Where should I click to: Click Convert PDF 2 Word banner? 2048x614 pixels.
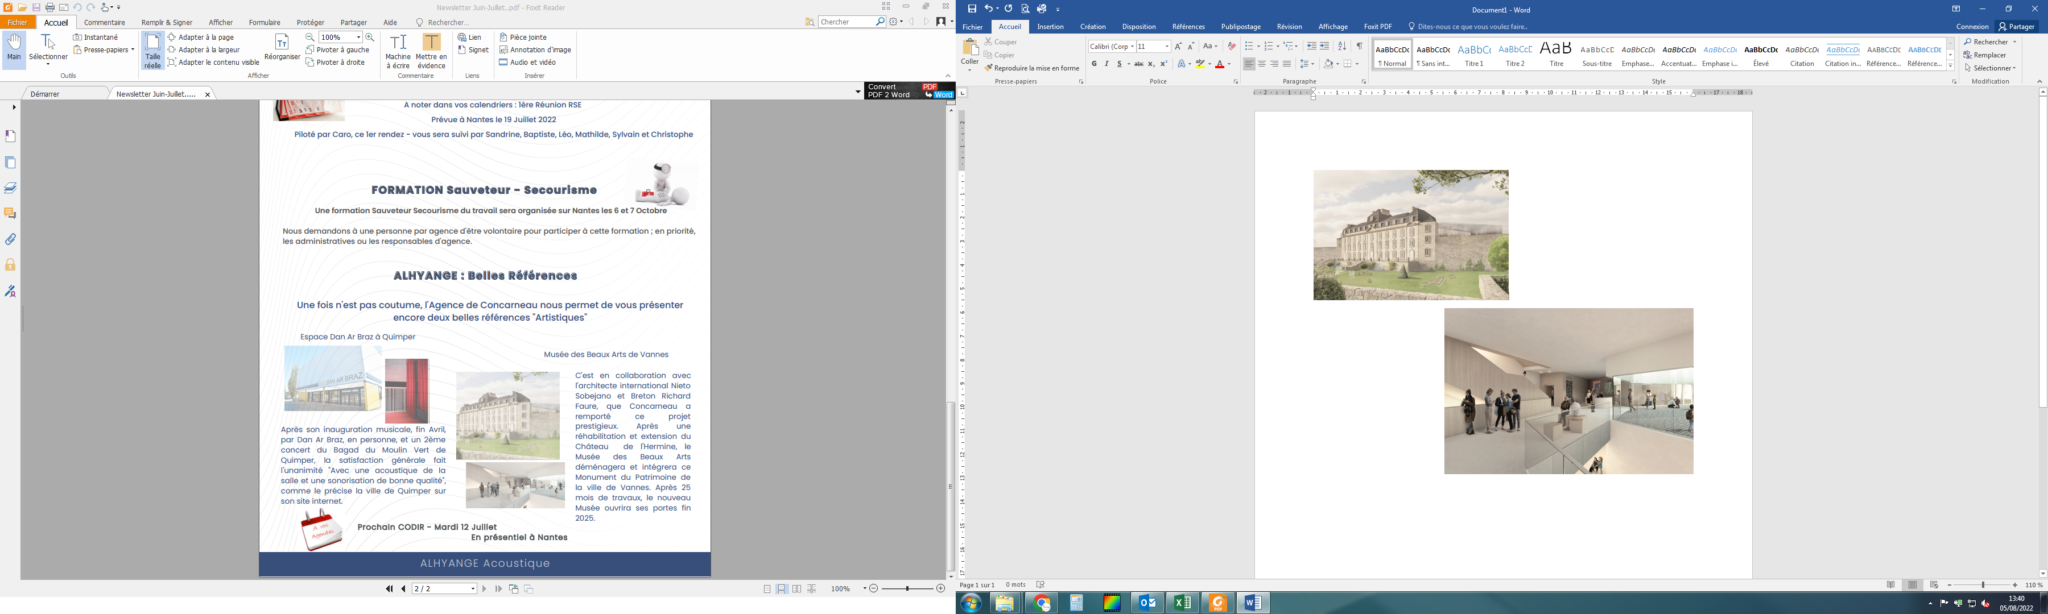[x=910, y=91]
